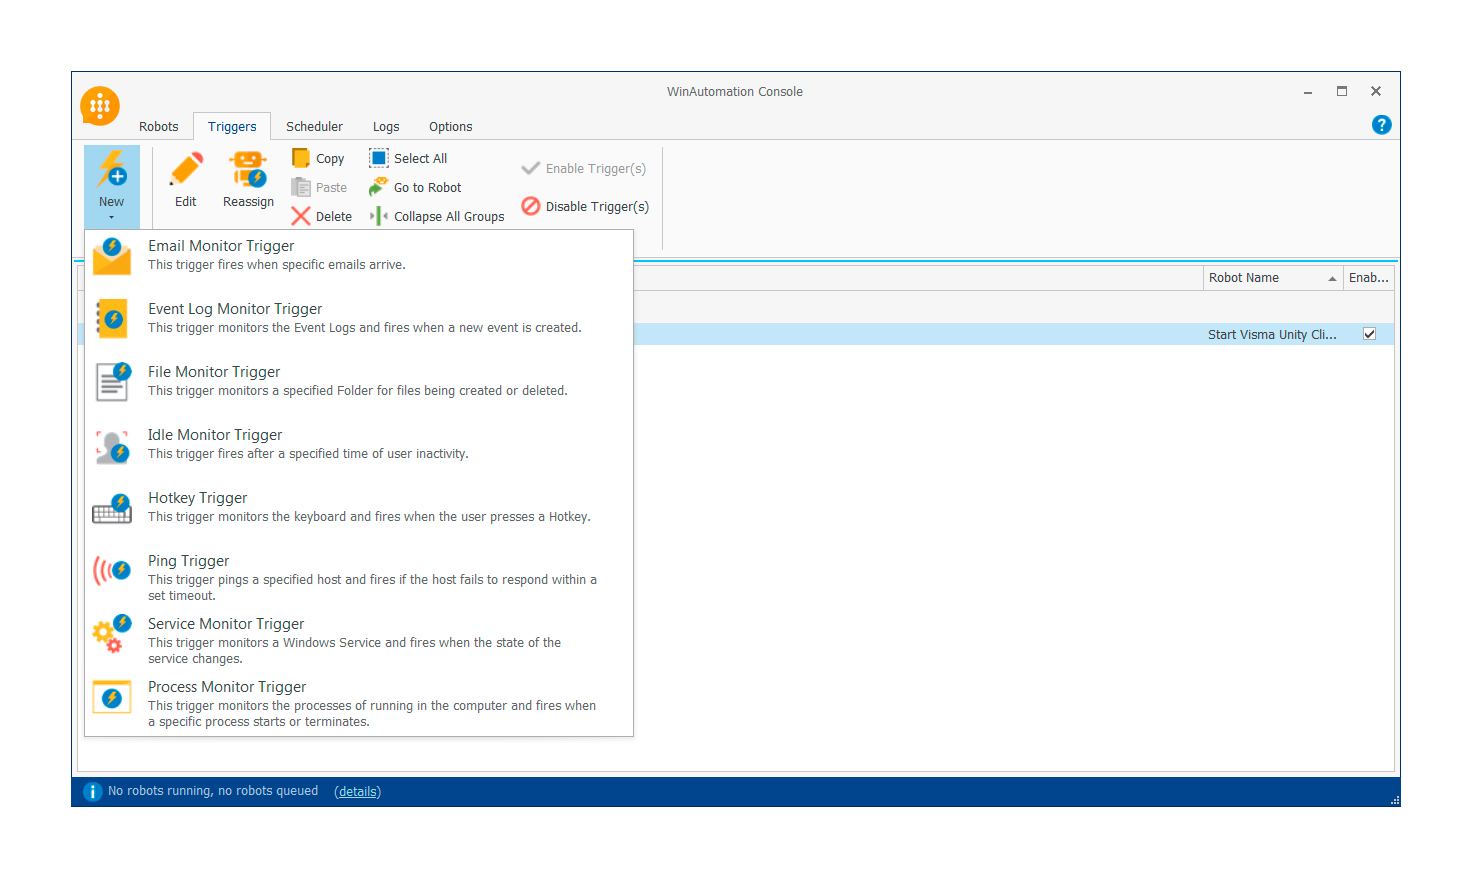Uncheck the Enabled checkbox for Visma robot
The image size is (1472, 878).
coord(1369,334)
